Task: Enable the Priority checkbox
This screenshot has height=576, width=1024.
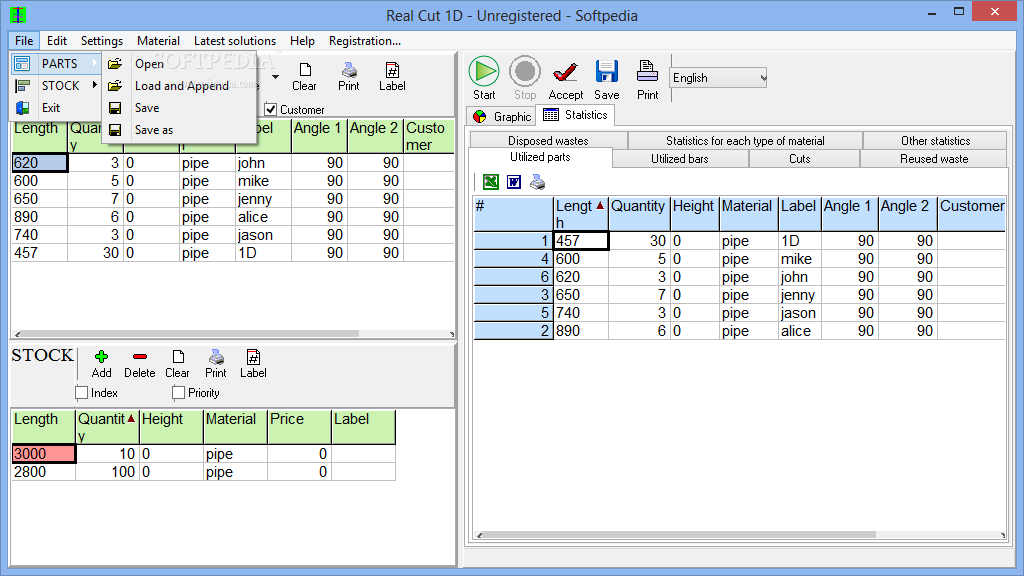Action: coord(178,392)
